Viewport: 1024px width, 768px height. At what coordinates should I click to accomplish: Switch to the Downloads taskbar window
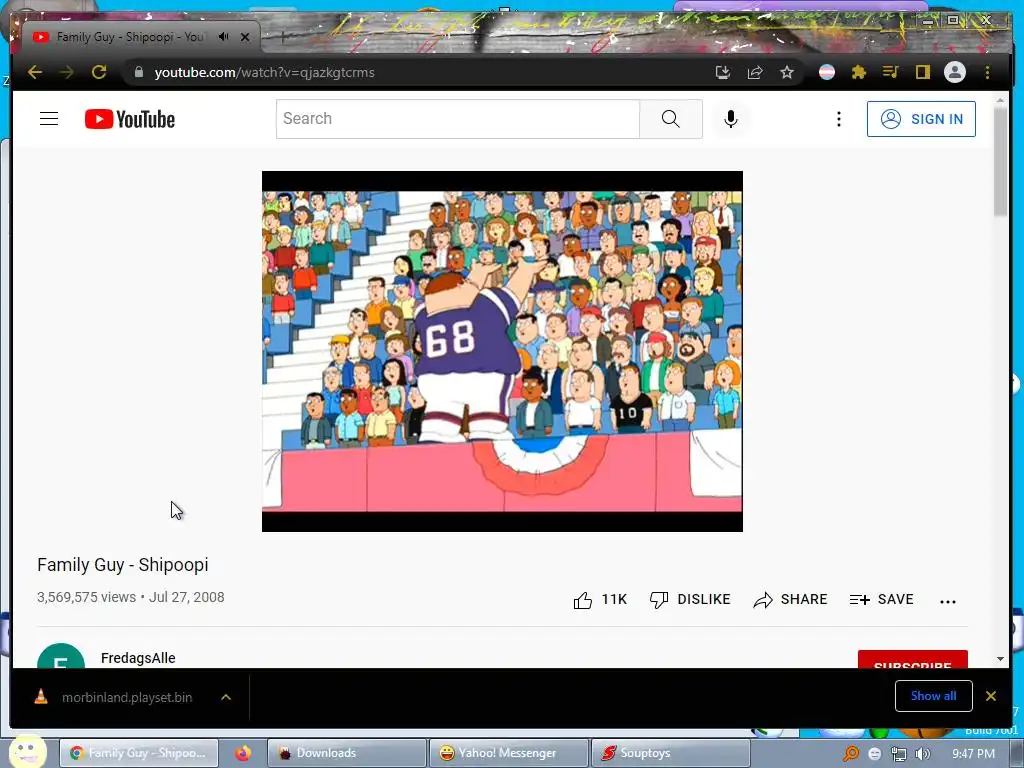346,753
